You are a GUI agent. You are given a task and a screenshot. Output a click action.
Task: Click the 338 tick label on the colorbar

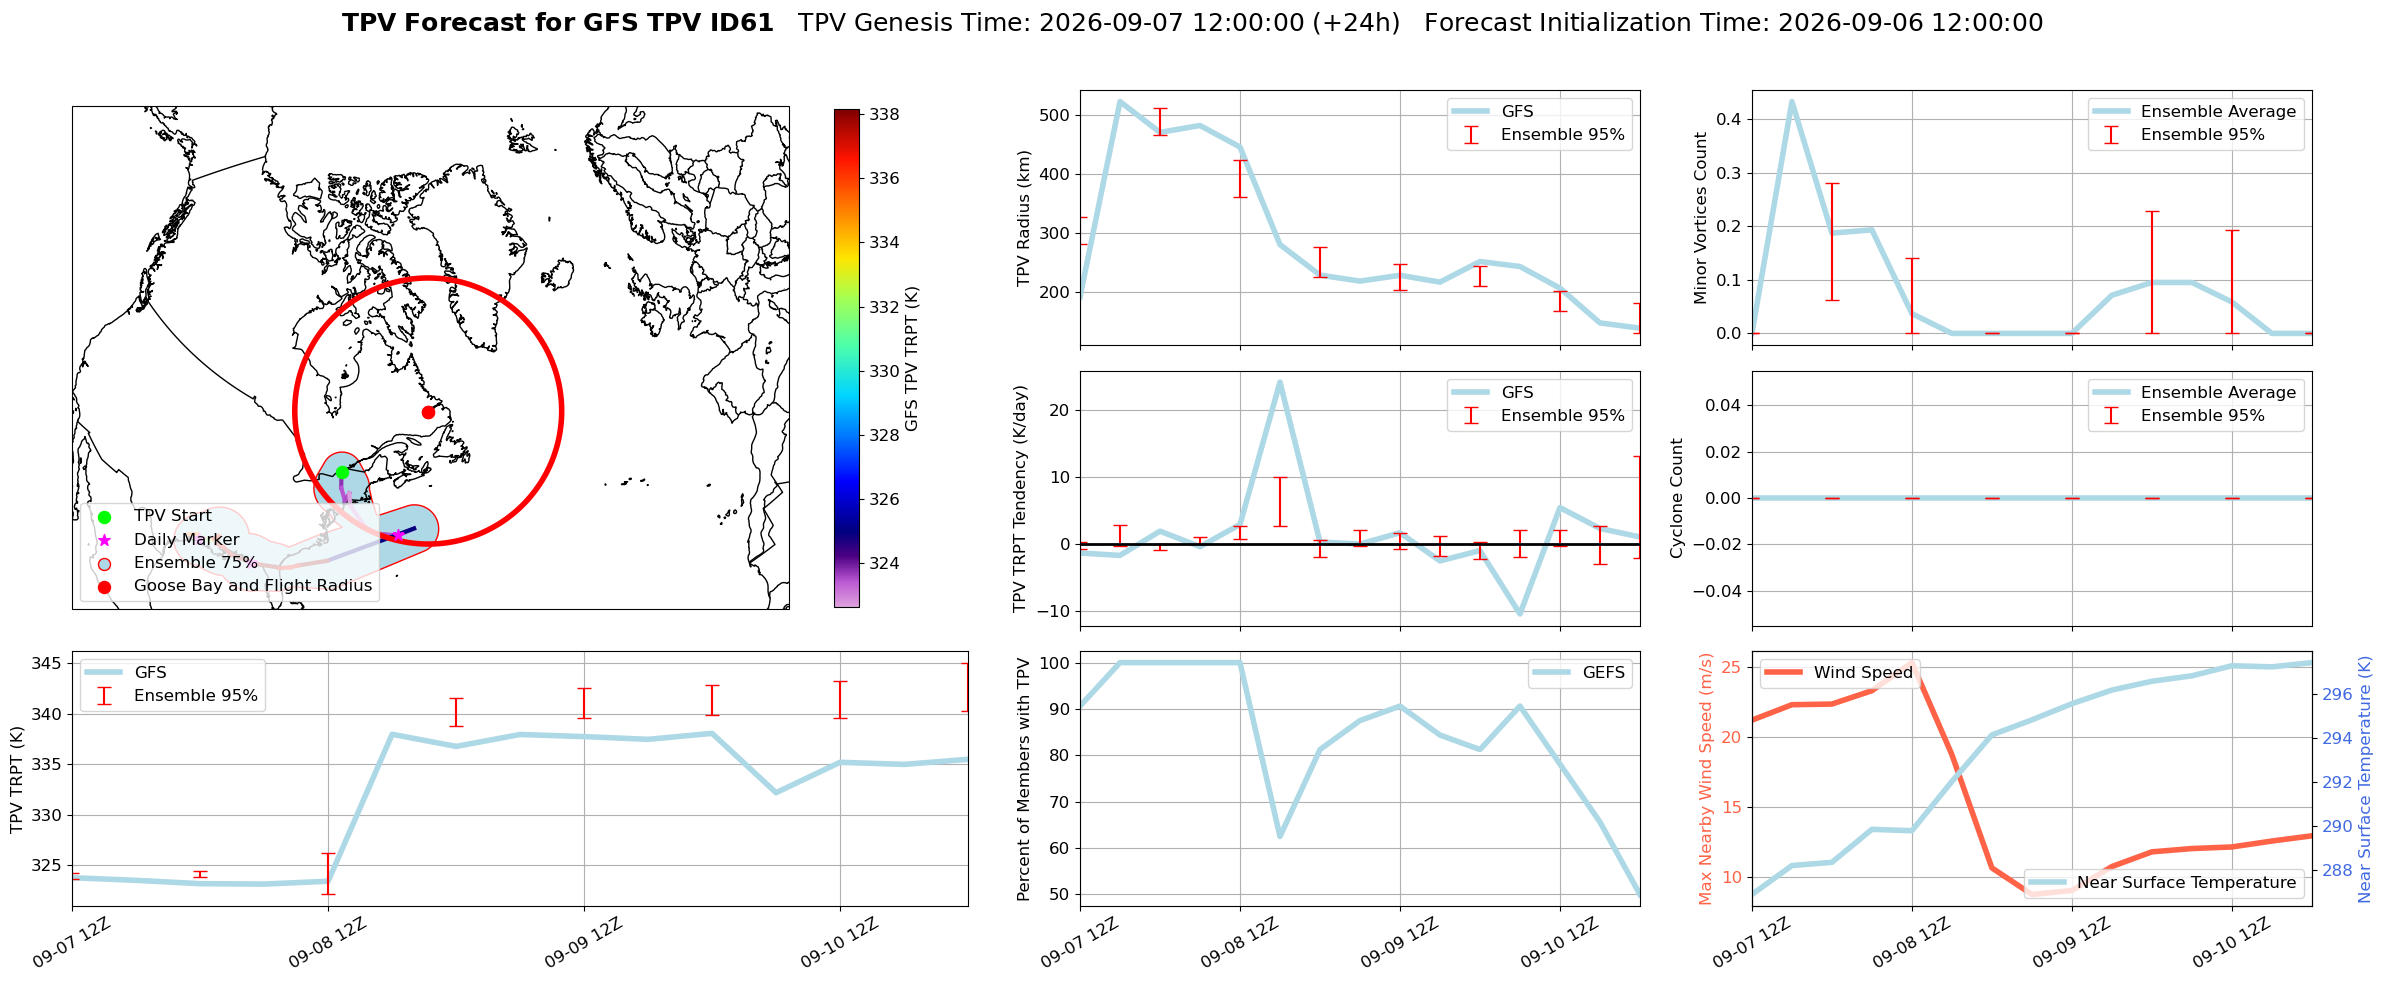tap(884, 115)
